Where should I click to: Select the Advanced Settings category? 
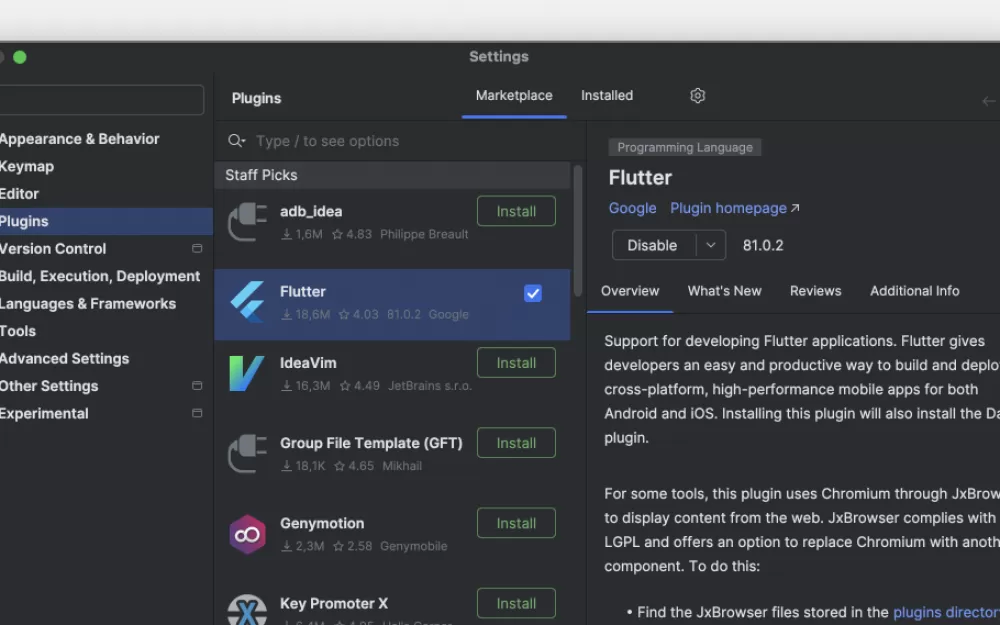click(64, 358)
